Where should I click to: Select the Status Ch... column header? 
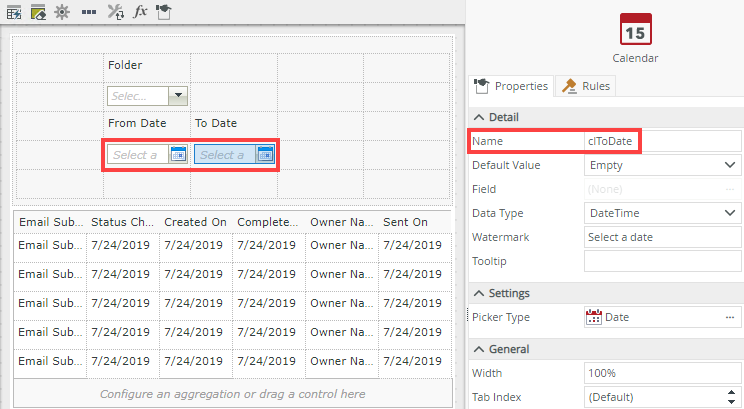122,222
